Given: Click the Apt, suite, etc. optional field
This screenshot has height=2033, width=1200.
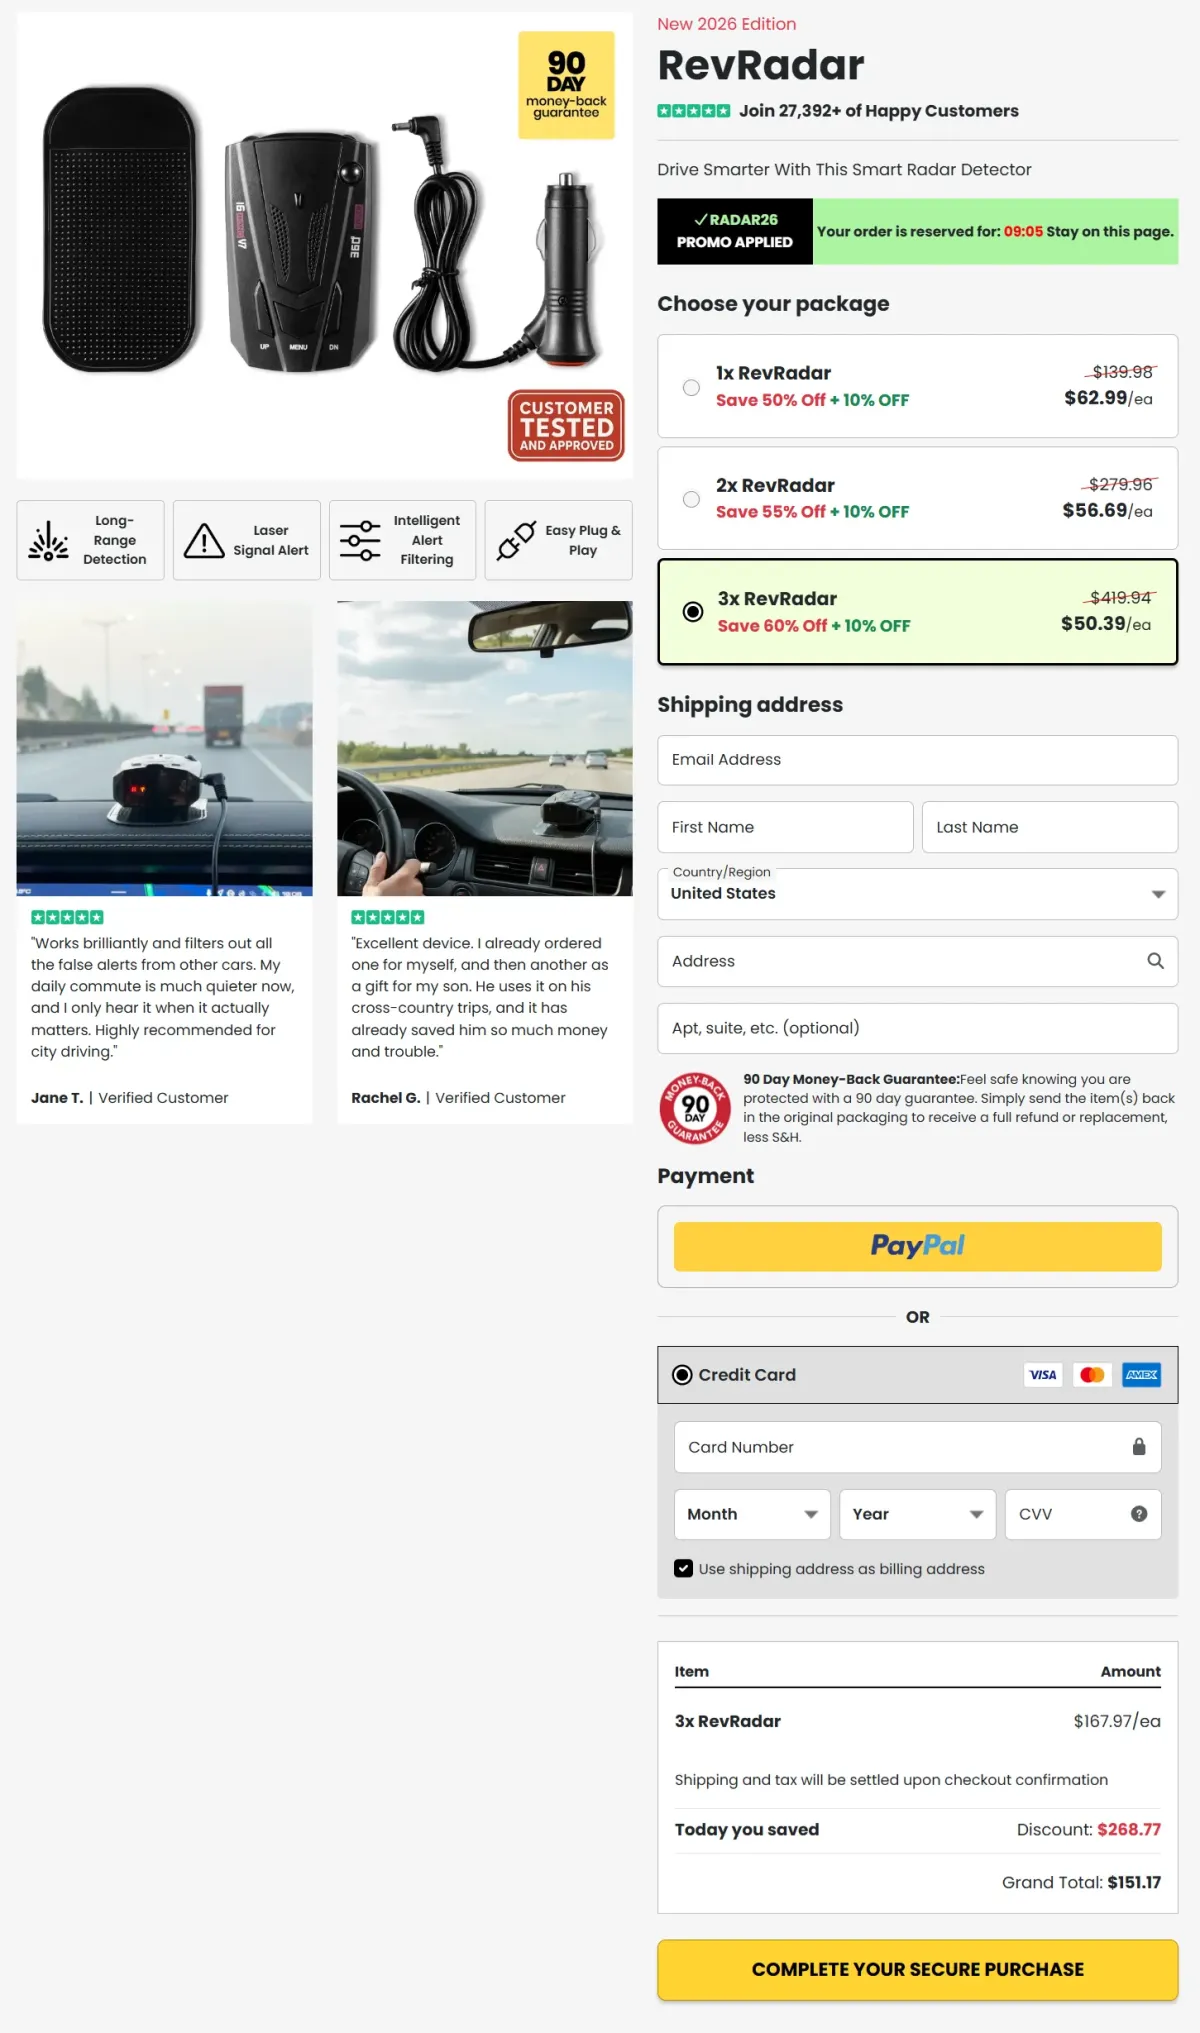Looking at the screenshot, I should tap(917, 1028).
